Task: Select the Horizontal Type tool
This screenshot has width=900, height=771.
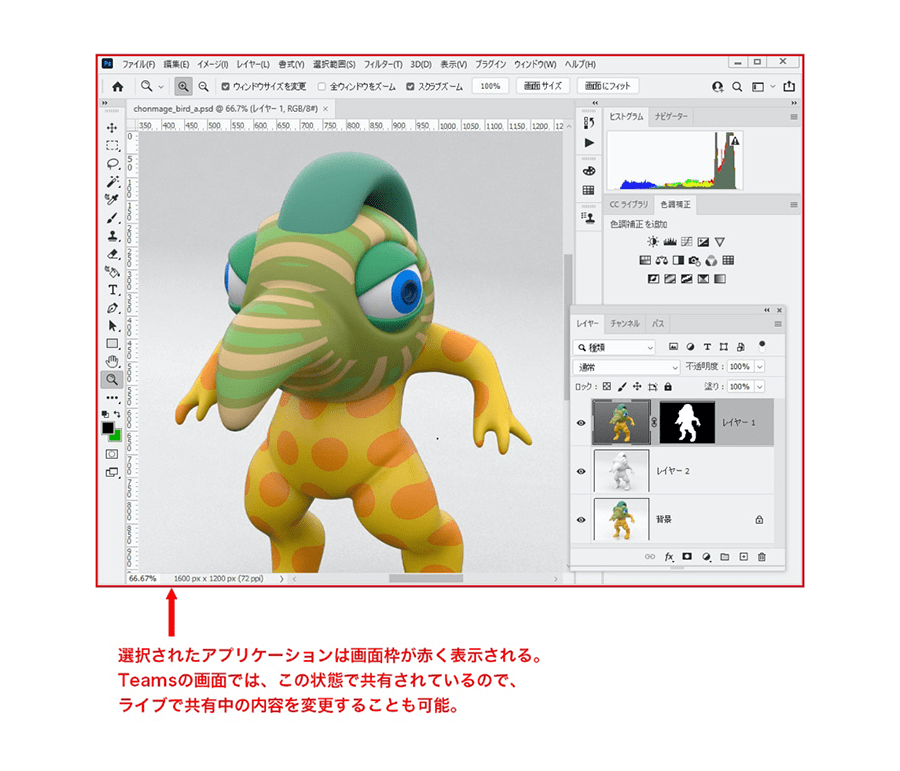Action: point(112,290)
